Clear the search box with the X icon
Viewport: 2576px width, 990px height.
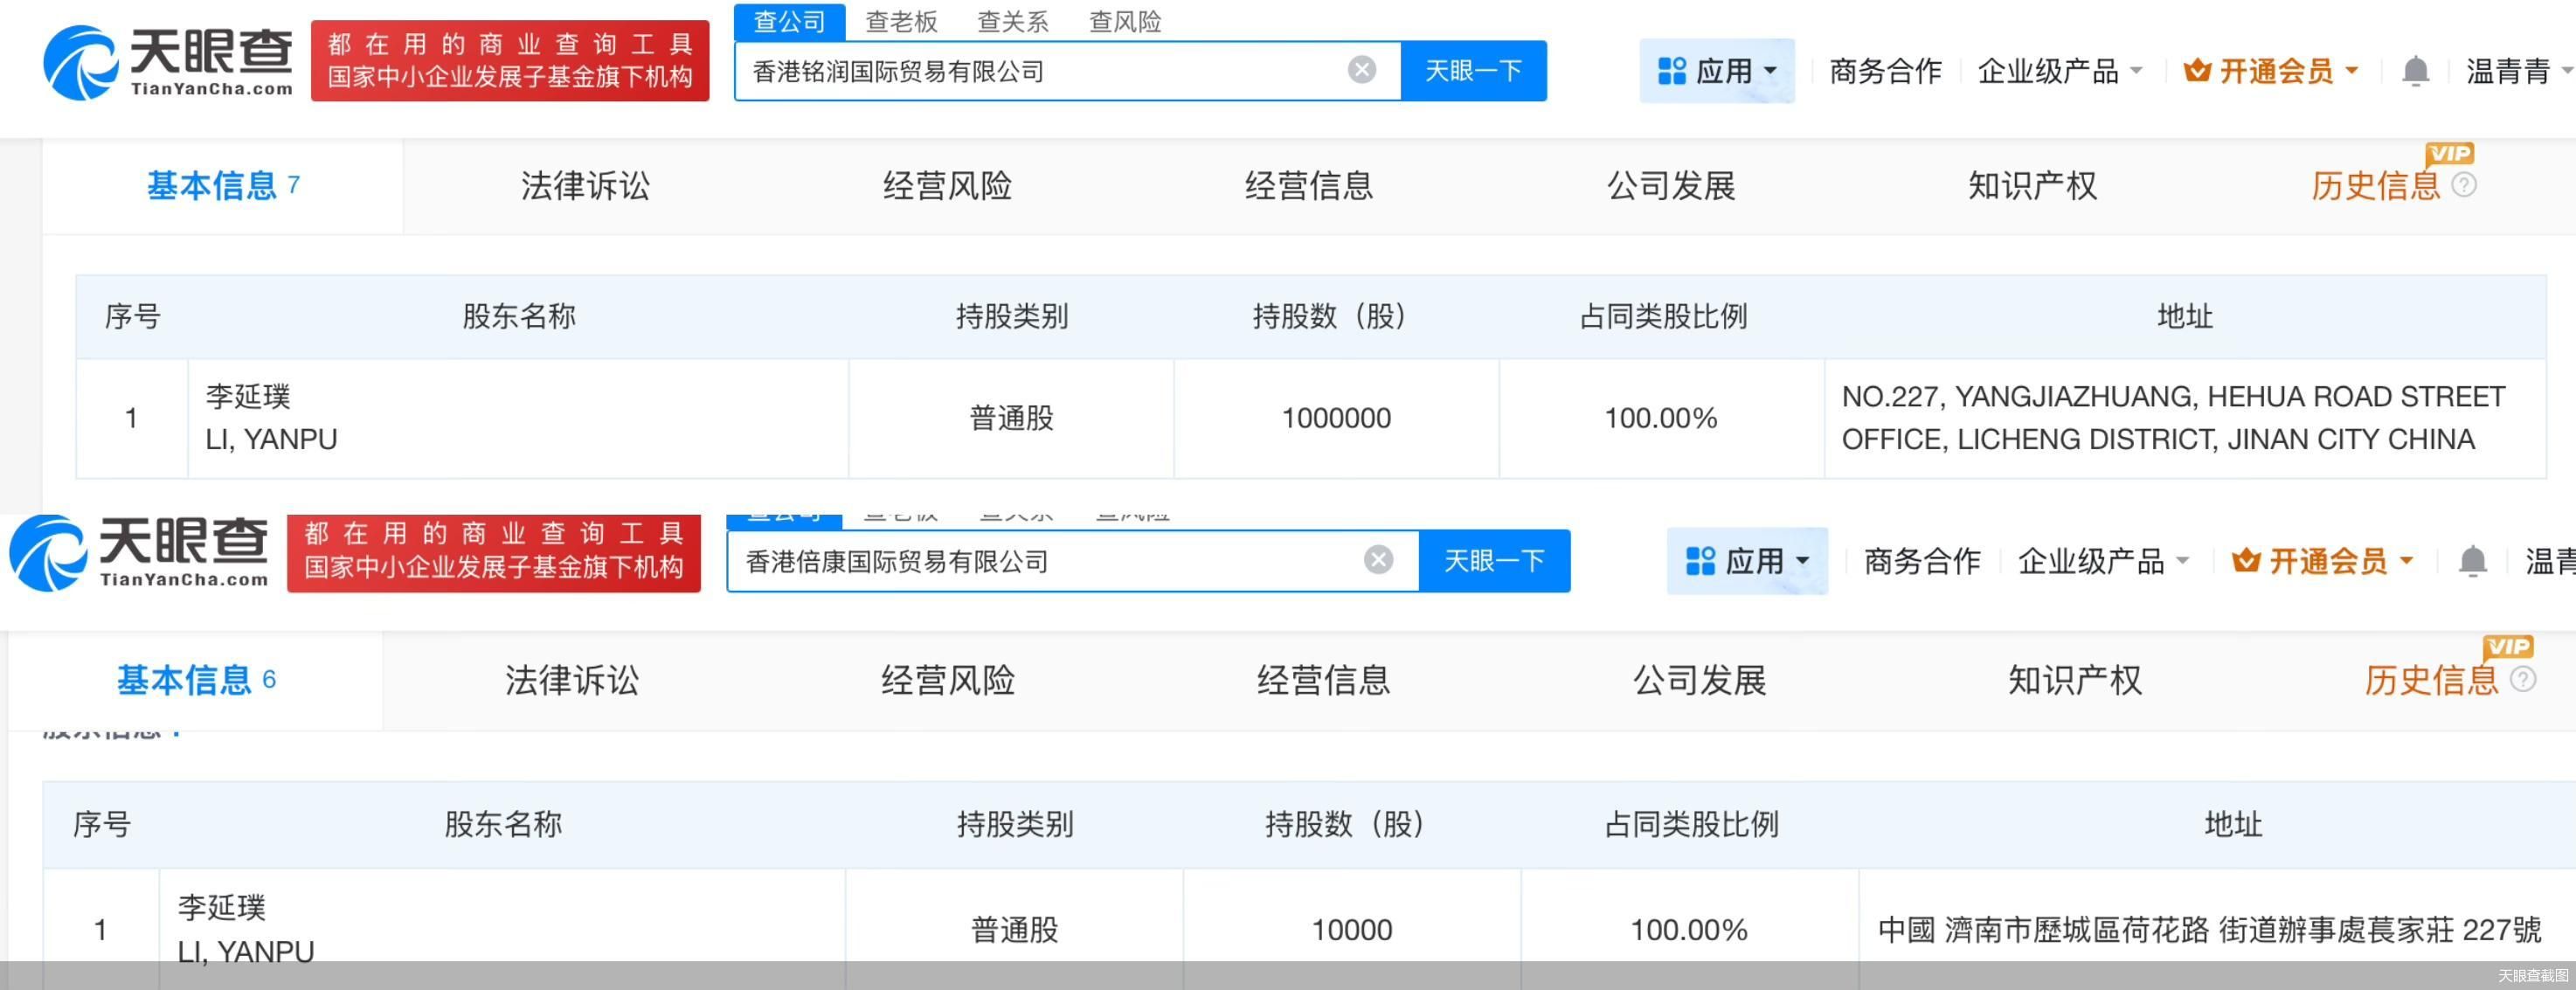click(1362, 69)
